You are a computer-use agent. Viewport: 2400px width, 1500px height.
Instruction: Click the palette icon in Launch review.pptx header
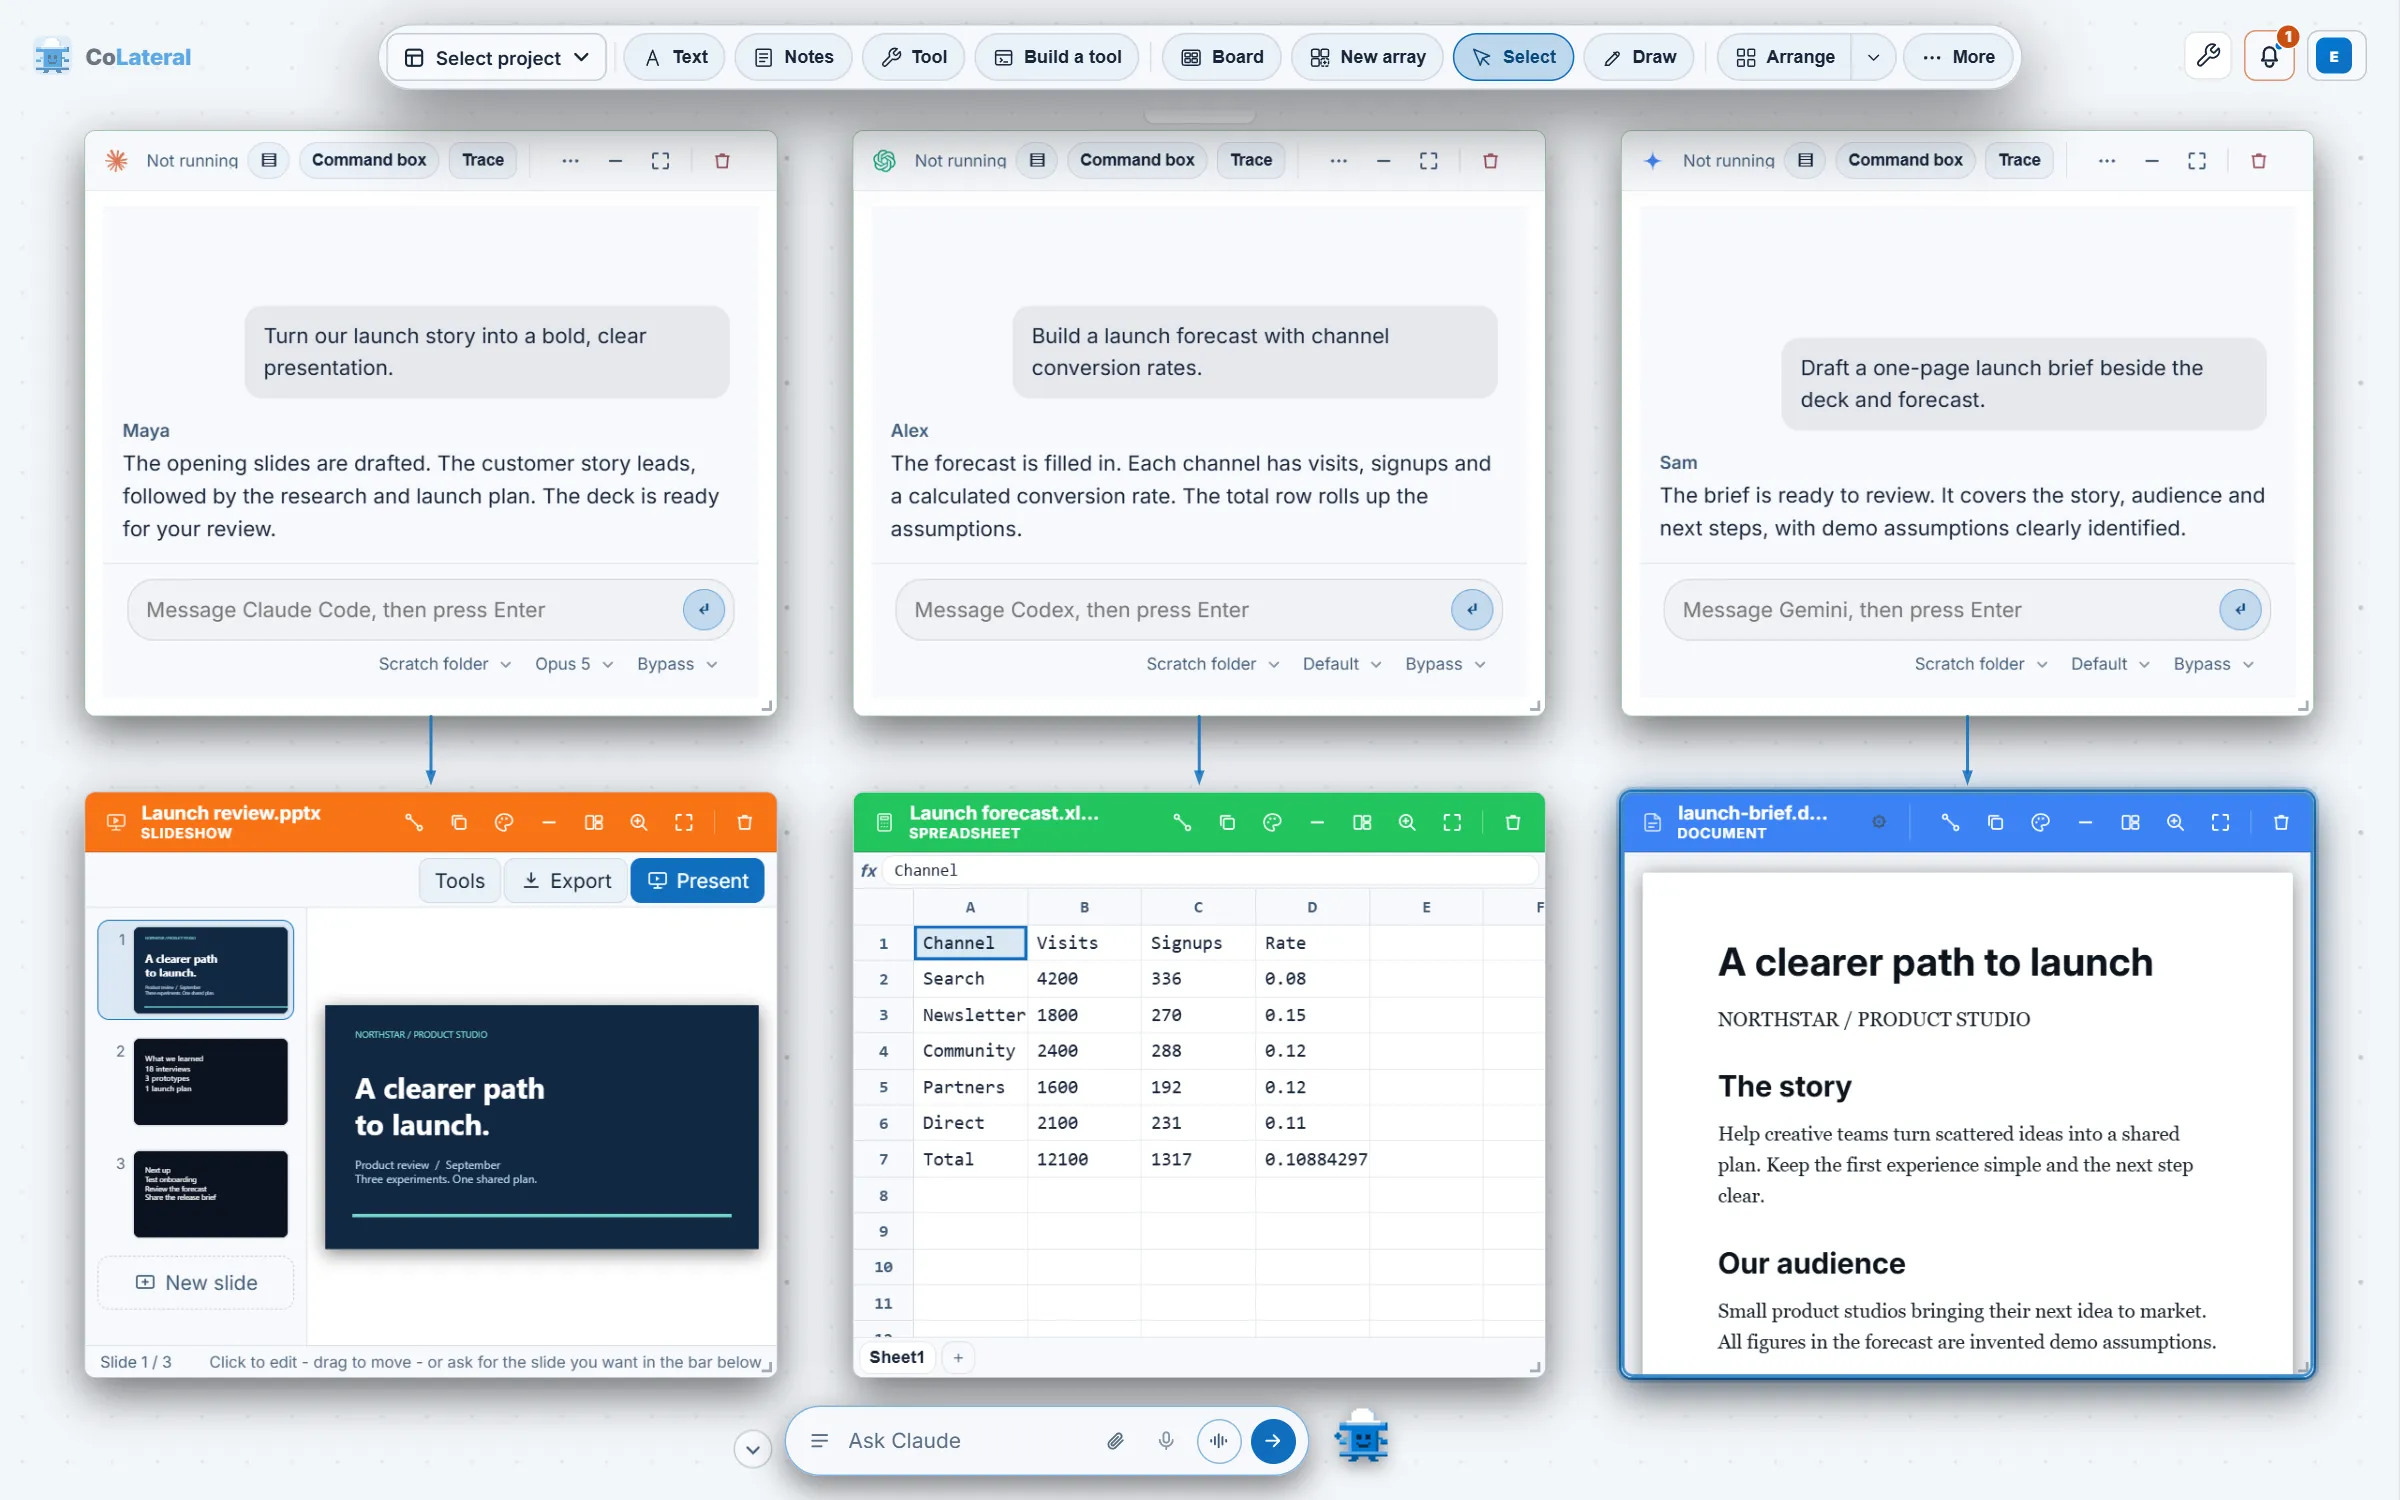coord(504,822)
